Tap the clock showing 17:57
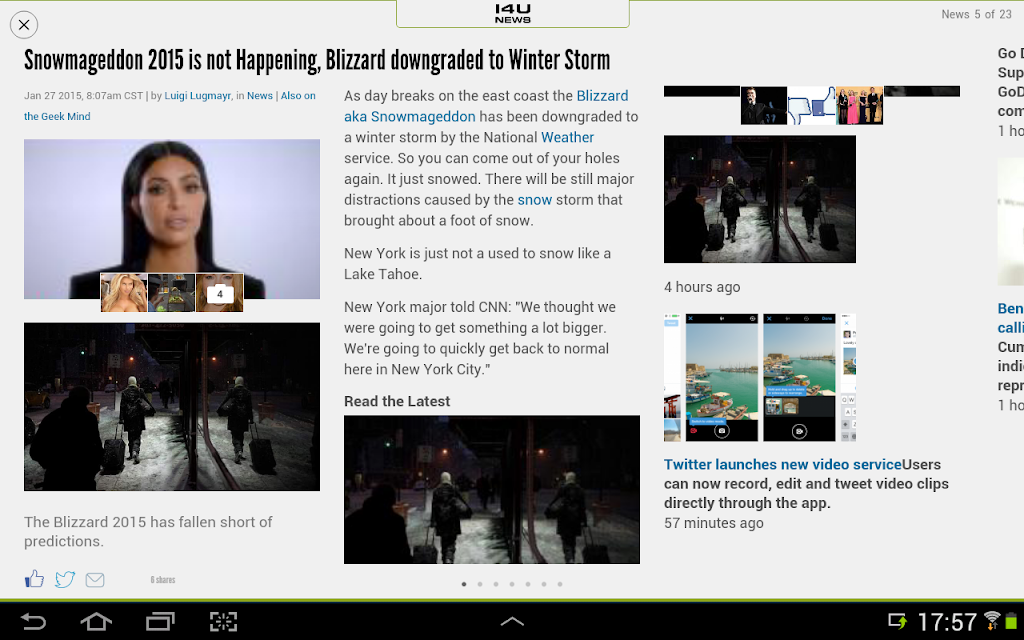Viewport: 1024px width, 640px height. (x=947, y=622)
